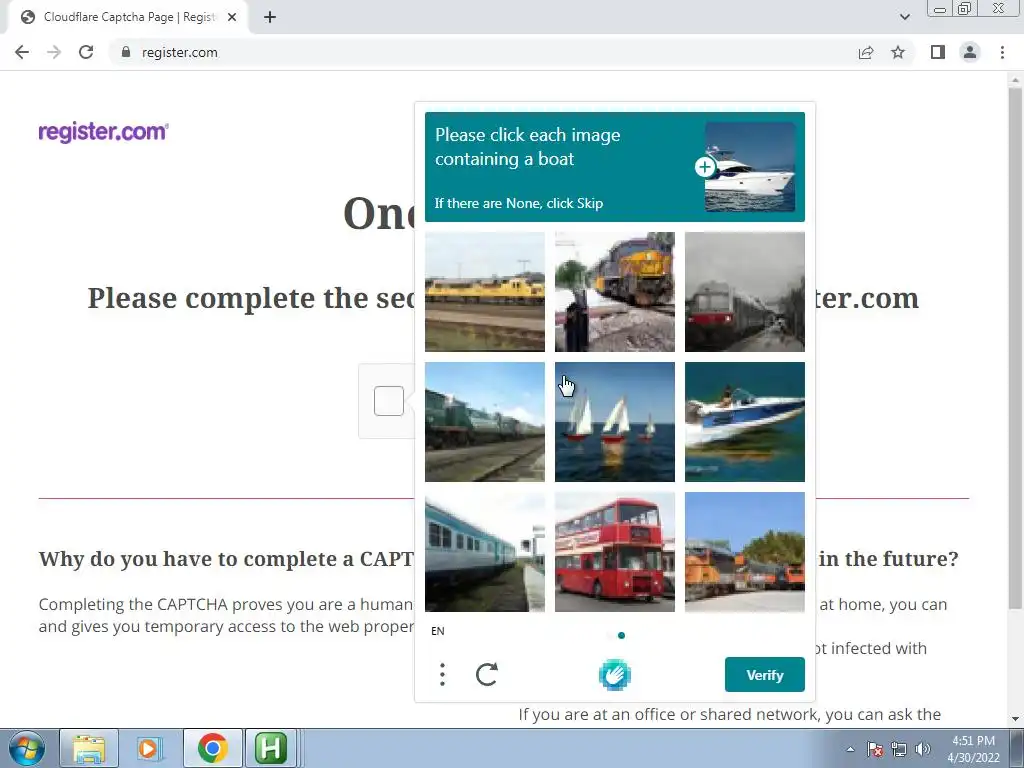Select the orange locomotives image
Screen dimensions: 1024x768
pyautogui.click(x=744, y=552)
